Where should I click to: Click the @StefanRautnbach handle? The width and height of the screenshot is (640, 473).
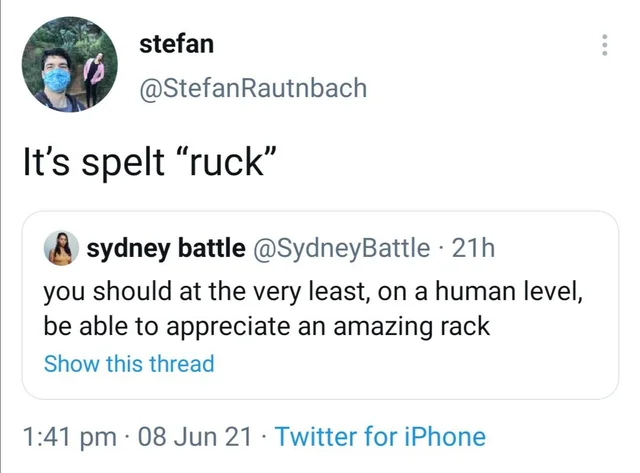[x=253, y=88]
